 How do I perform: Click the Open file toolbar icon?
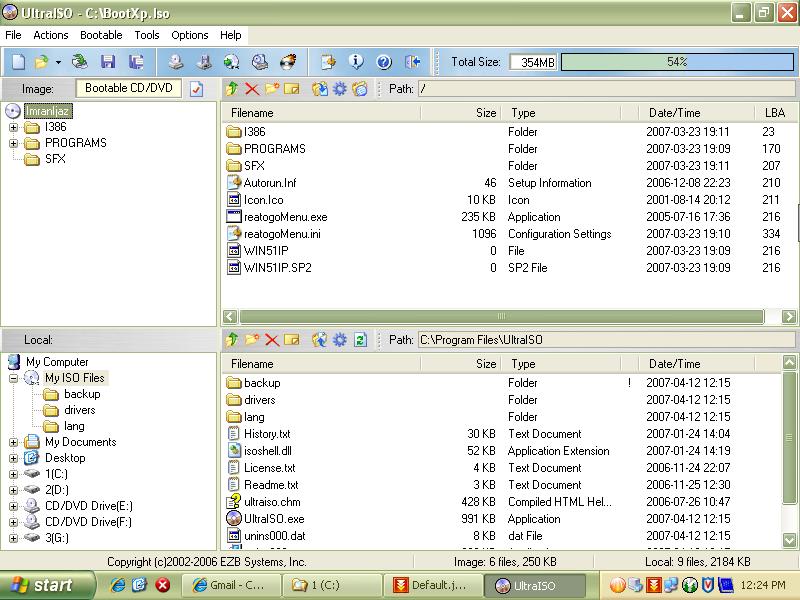(x=41, y=62)
